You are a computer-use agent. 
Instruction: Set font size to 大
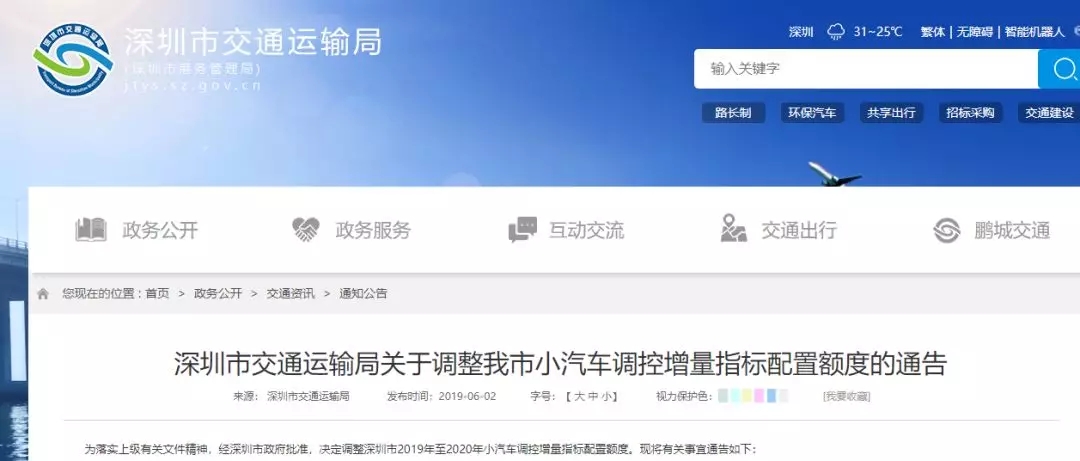click(x=578, y=396)
